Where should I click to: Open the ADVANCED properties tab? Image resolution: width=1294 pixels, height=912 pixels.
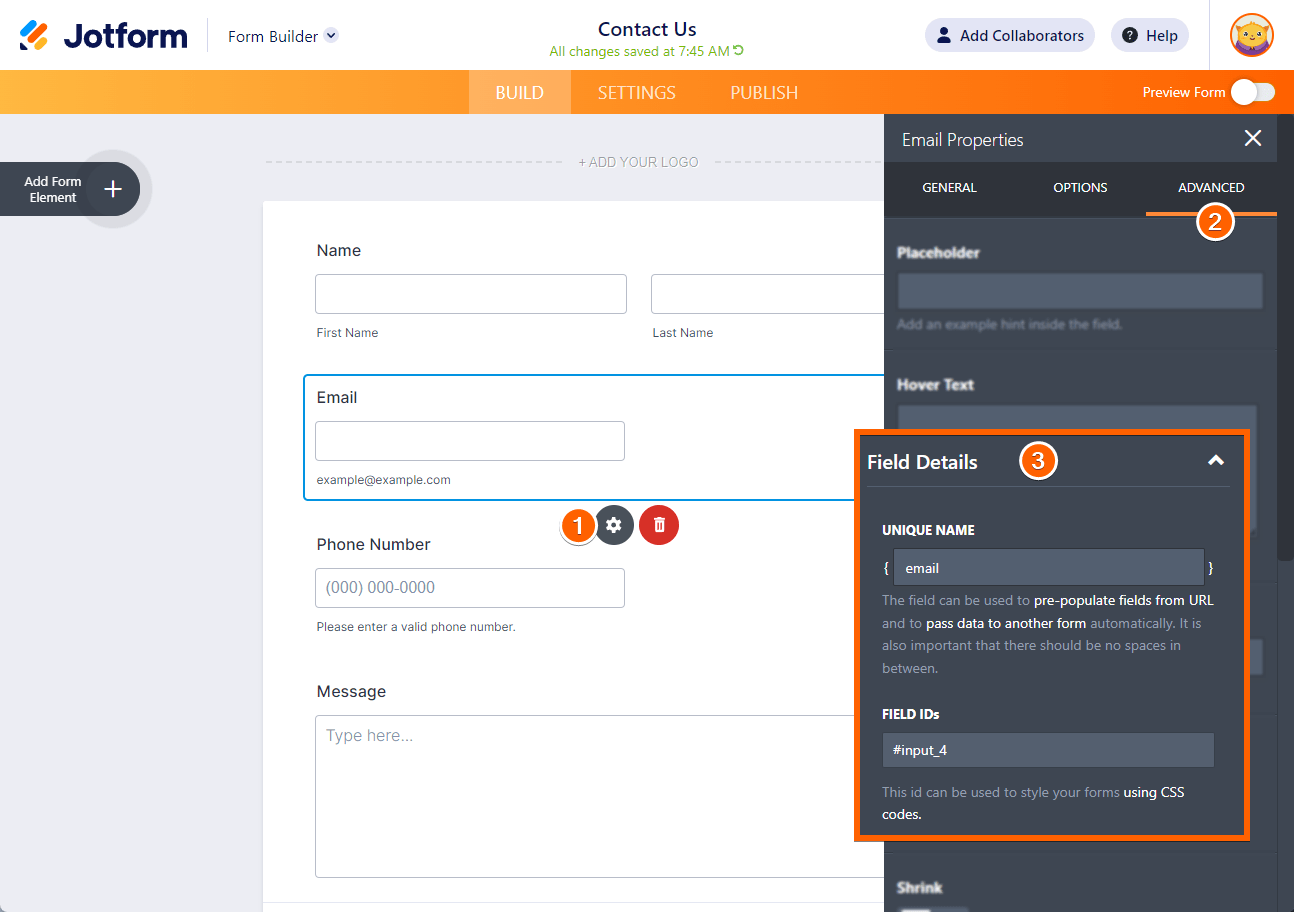(1211, 188)
